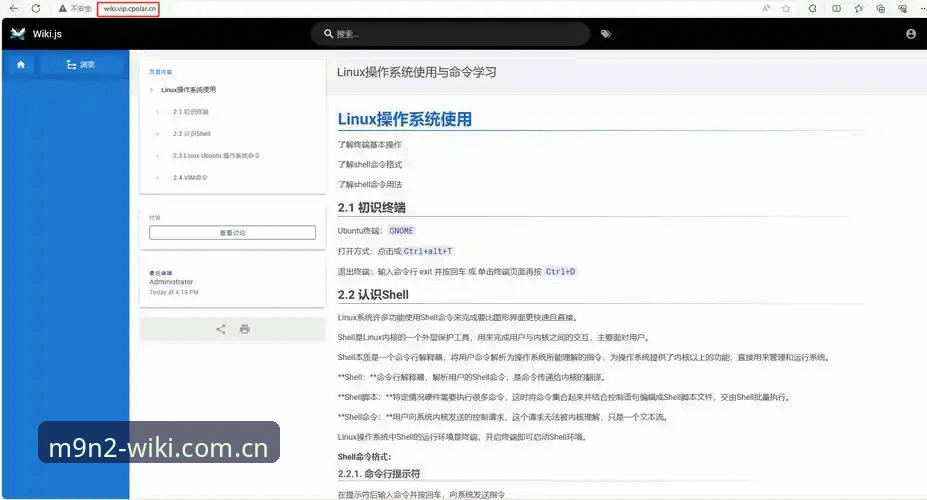Viewport: 927px width, 500px height.
Task: Open browser collections icon
Action: (881, 8)
